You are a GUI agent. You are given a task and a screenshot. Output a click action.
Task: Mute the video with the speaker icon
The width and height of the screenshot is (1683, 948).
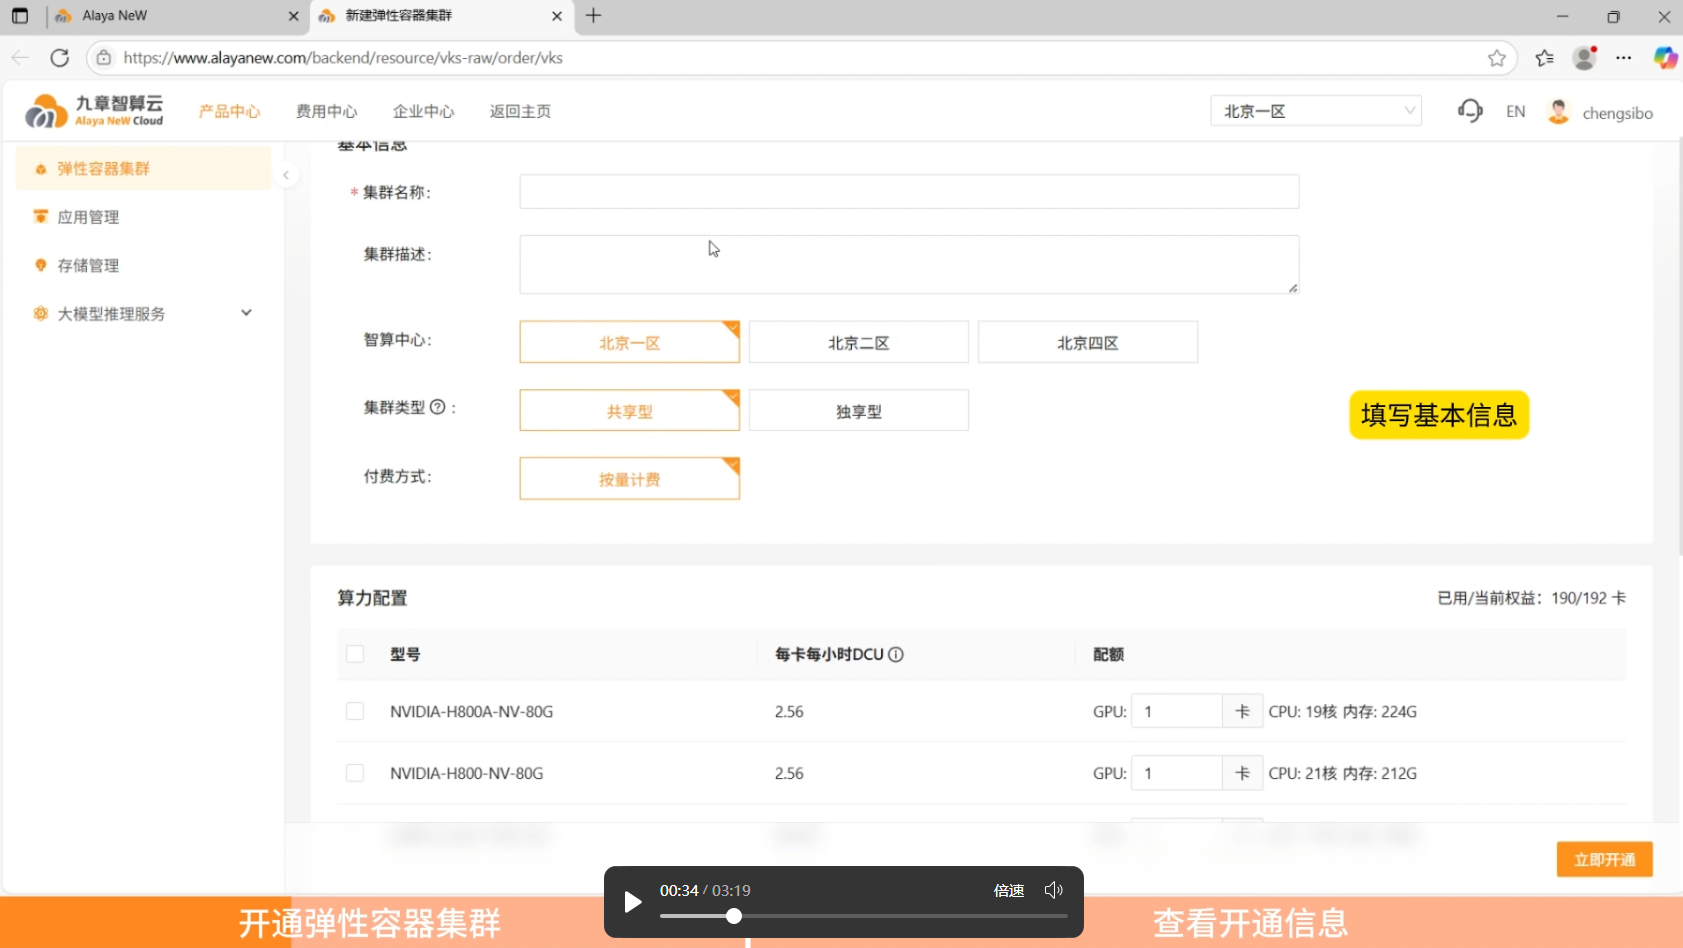click(x=1053, y=889)
